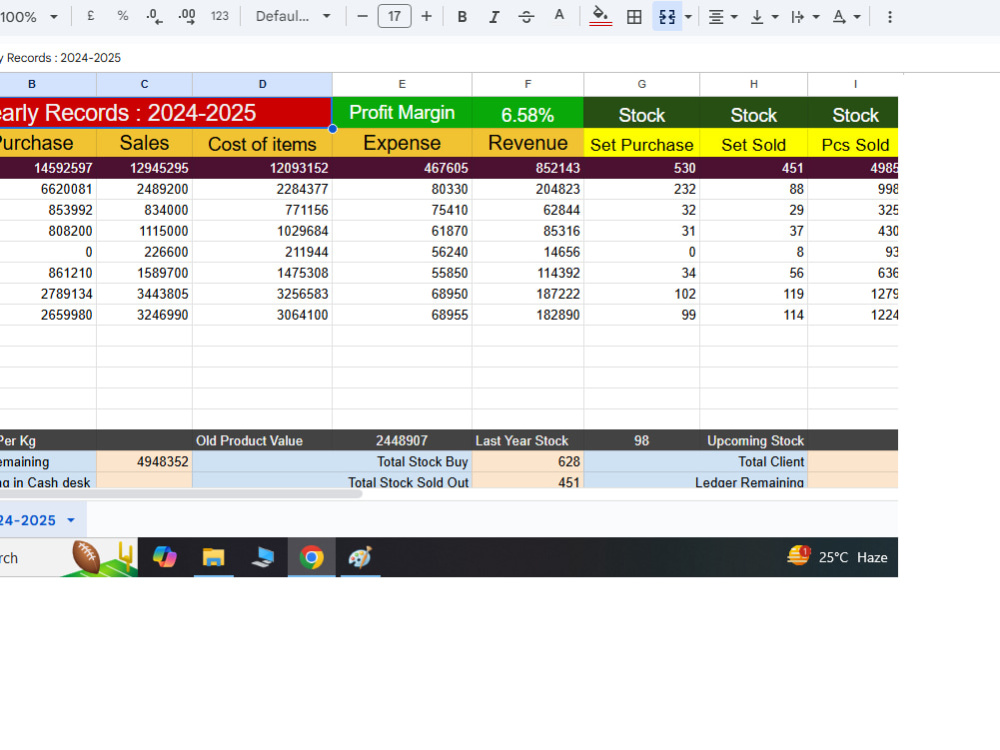Open text wrapping dropdown
1000x750 pixels.
coord(805,17)
